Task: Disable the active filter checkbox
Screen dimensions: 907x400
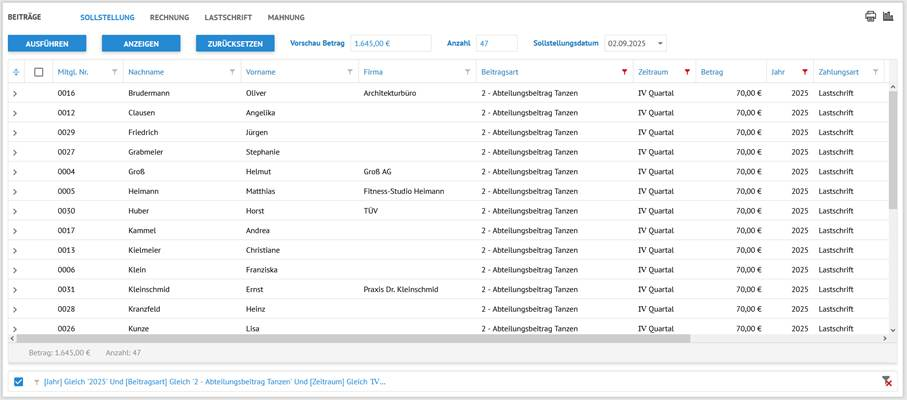Action: (19, 381)
